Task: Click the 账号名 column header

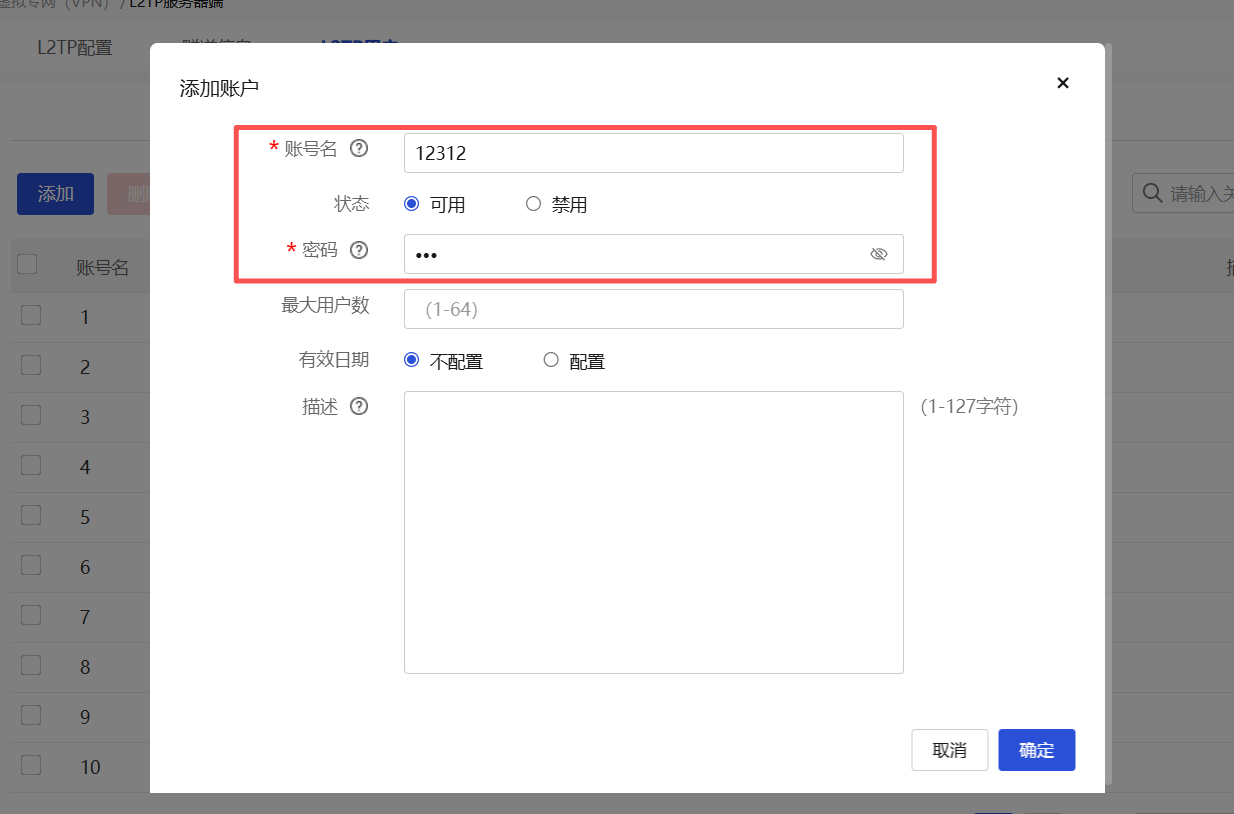Action: 103,267
